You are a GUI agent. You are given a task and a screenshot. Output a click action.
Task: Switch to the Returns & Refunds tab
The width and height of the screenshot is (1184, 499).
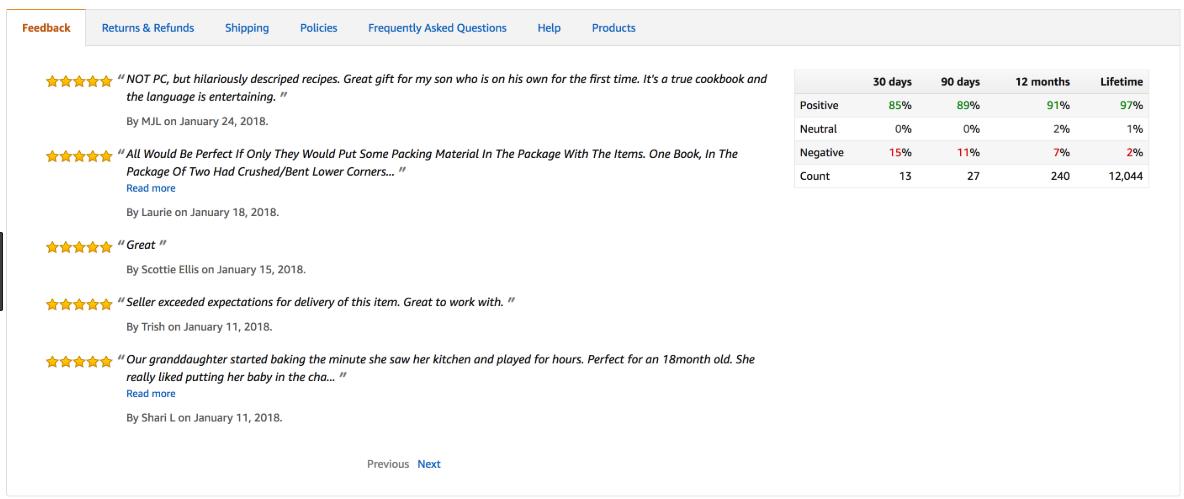tap(148, 28)
